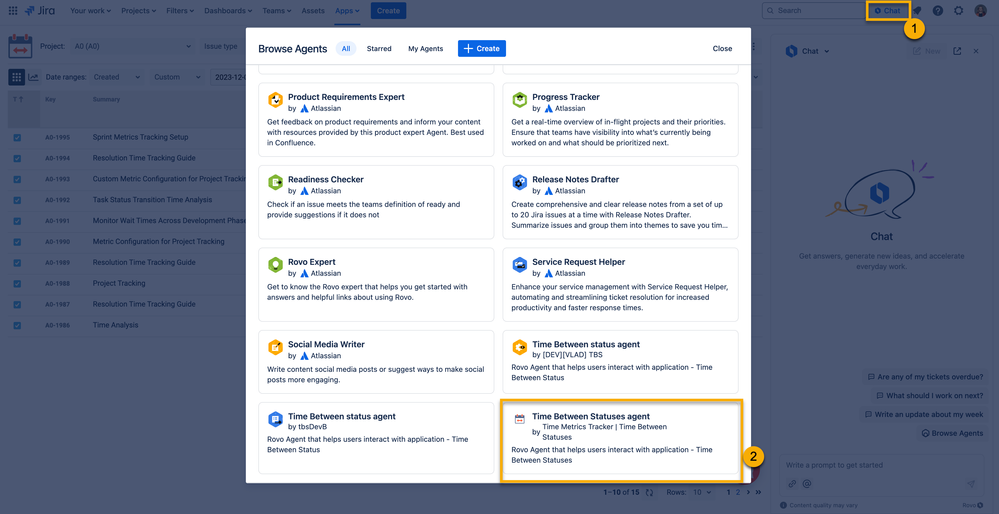Click the Release Notes Drafter agent icon
The width and height of the screenshot is (999, 514).
[x=519, y=183]
